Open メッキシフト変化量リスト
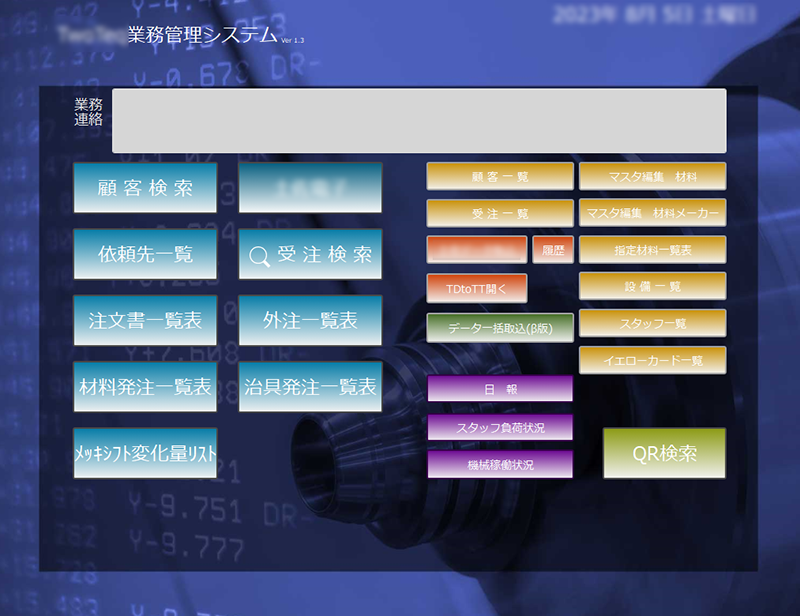This screenshot has height=616, width=800. coord(145,453)
